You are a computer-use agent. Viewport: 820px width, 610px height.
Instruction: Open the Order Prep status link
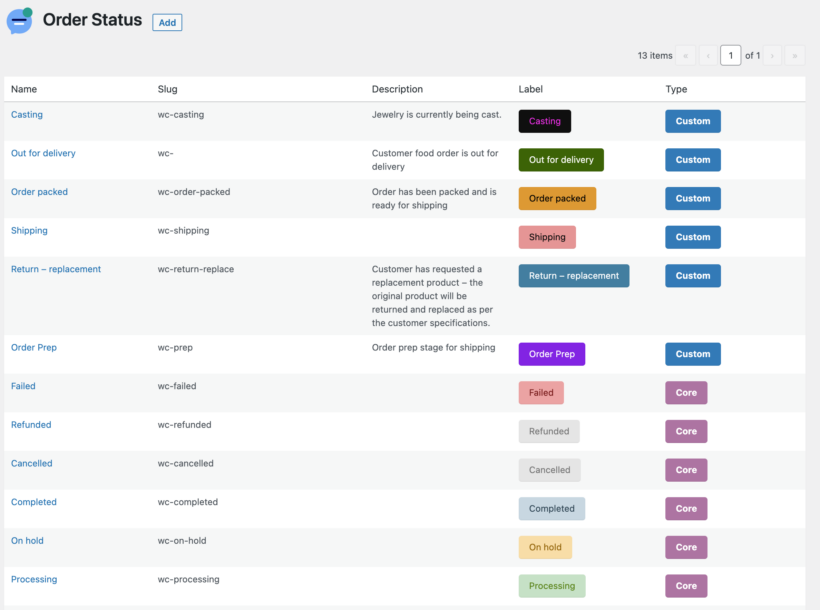(34, 347)
